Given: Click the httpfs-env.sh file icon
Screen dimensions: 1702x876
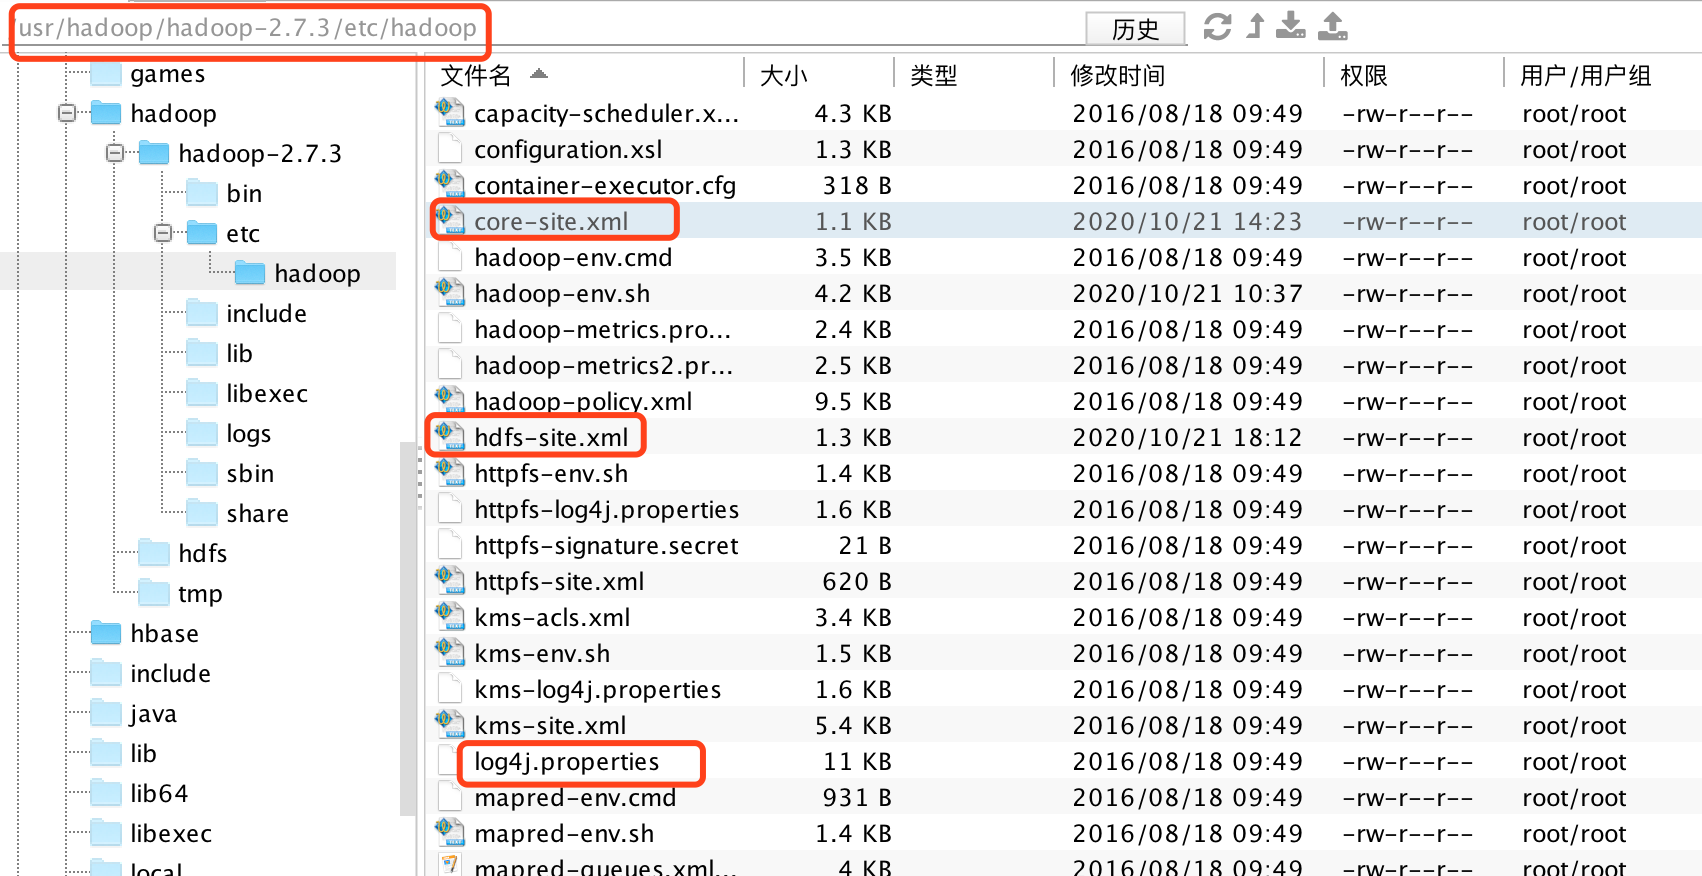Looking at the screenshot, I should [x=450, y=472].
